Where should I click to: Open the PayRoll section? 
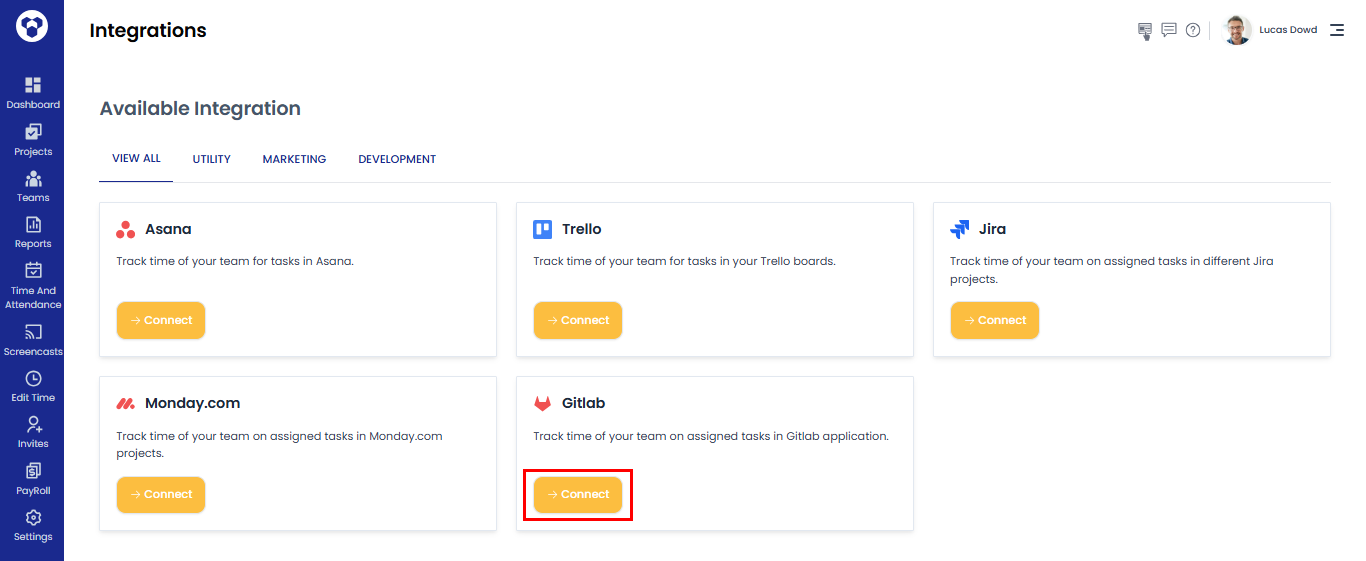(x=32, y=479)
